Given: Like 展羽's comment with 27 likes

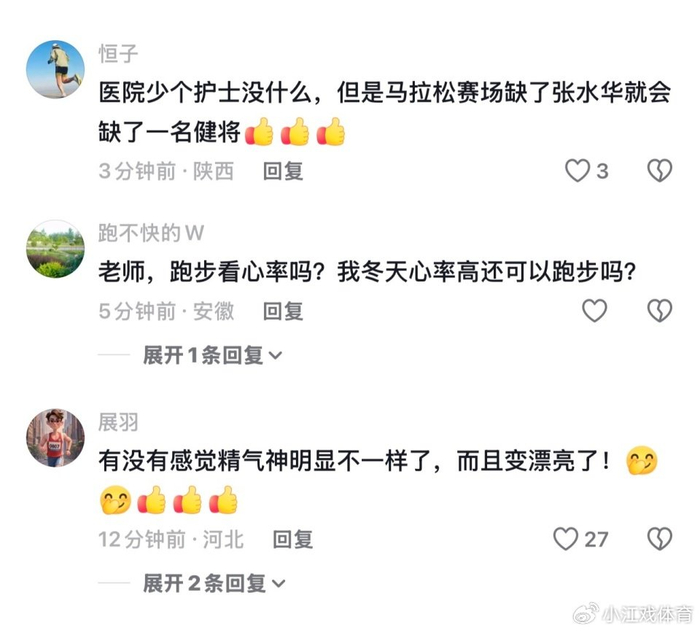Looking at the screenshot, I should click(566, 539).
